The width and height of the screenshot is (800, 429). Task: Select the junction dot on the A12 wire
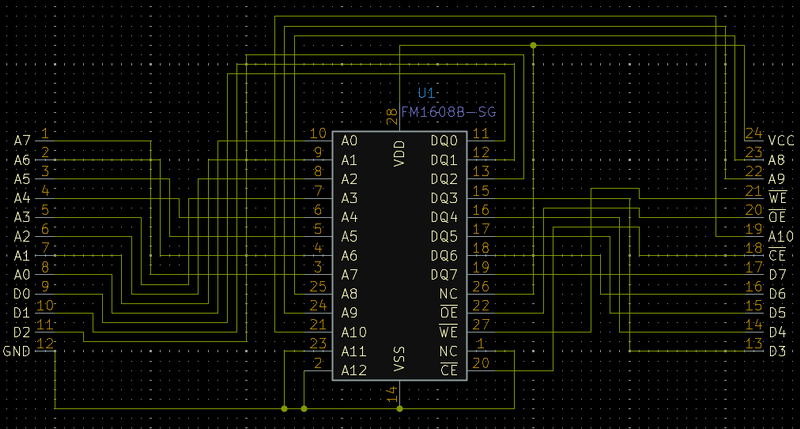[304, 409]
